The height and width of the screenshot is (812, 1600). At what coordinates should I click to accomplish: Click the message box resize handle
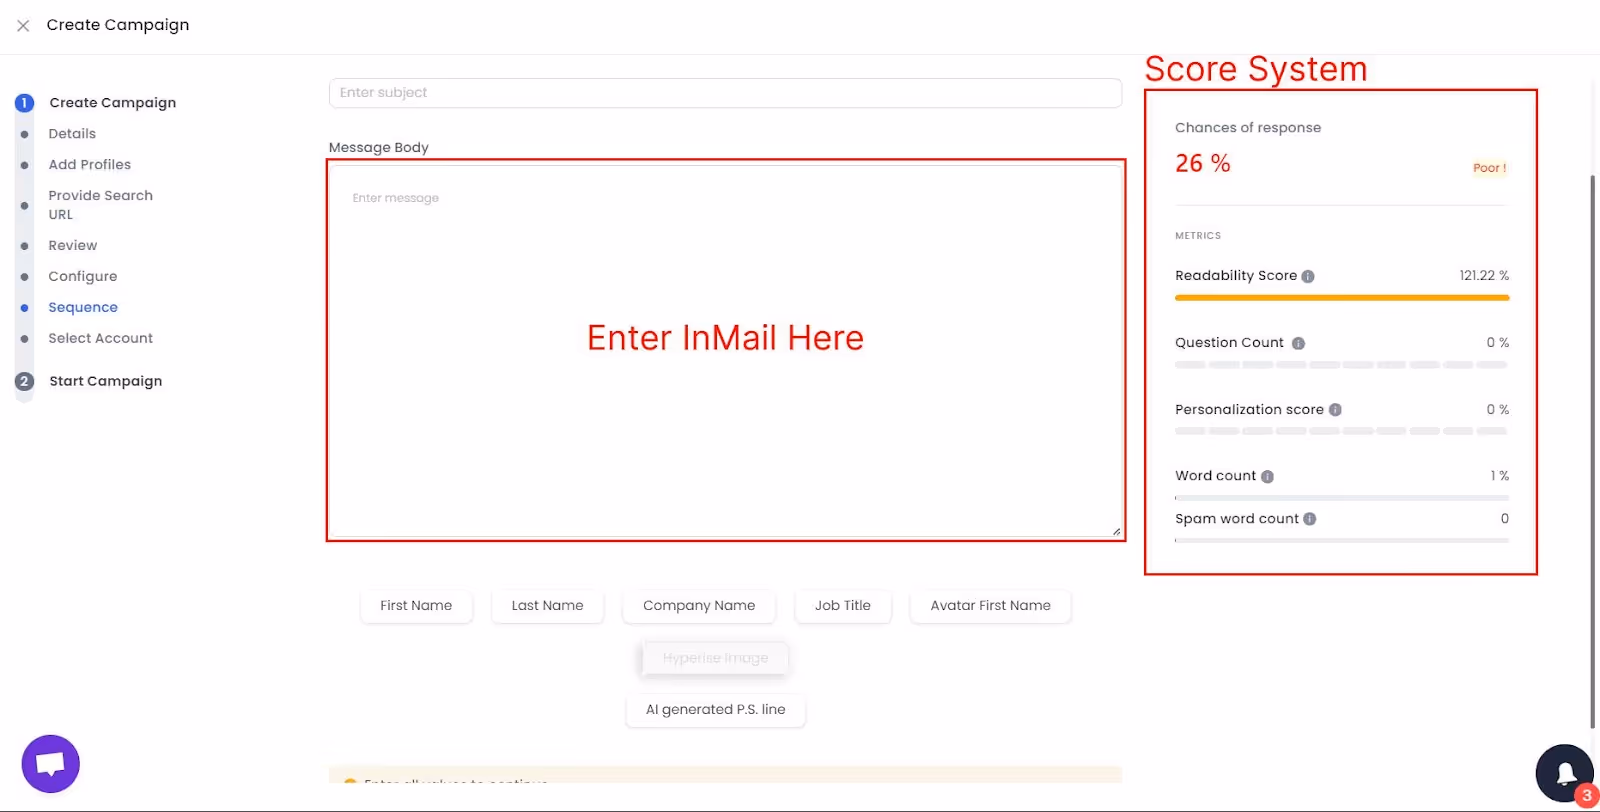point(1116,531)
